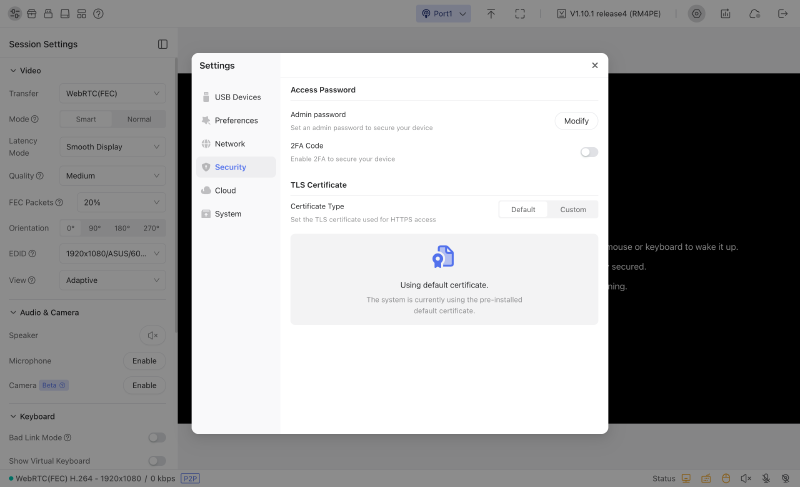
Task: Collapse the Audio & Camera section
Action: tap(44, 313)
